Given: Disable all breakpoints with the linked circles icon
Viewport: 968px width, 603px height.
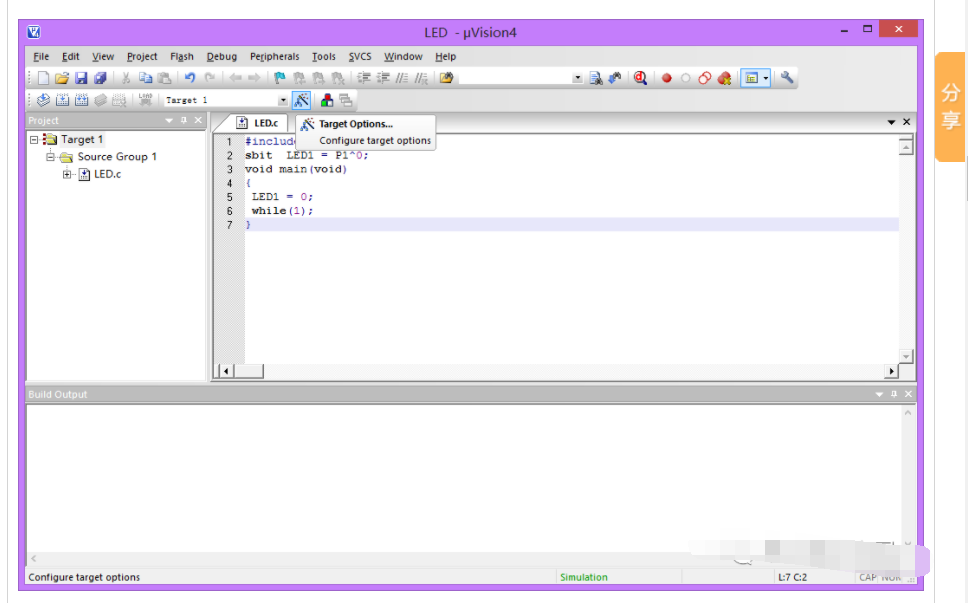Looking at the screenshot, I should [705, 78].
